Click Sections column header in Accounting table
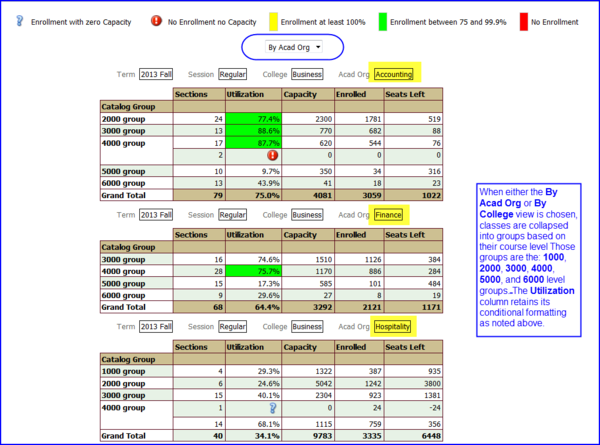Screen dimensions: 600x445 tap(199, 95)
